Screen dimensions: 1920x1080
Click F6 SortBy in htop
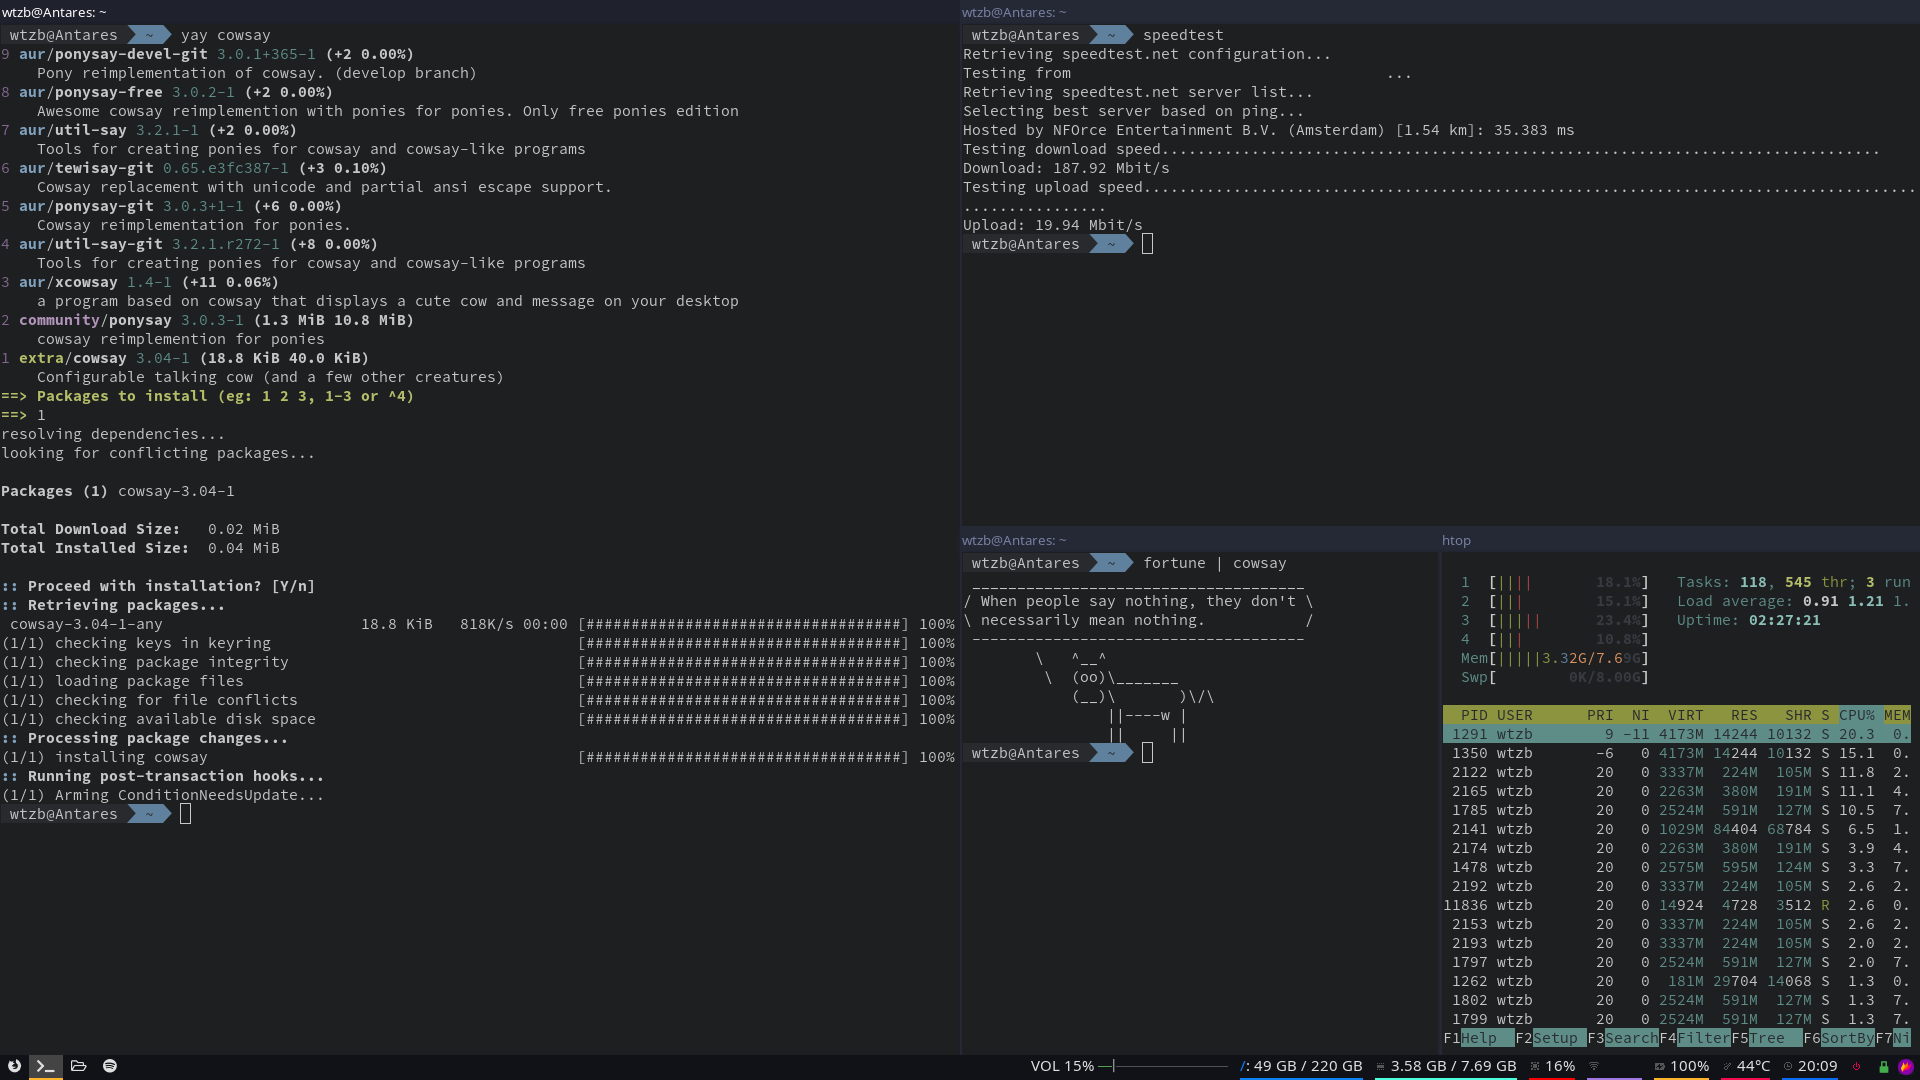(1838, 1038)
